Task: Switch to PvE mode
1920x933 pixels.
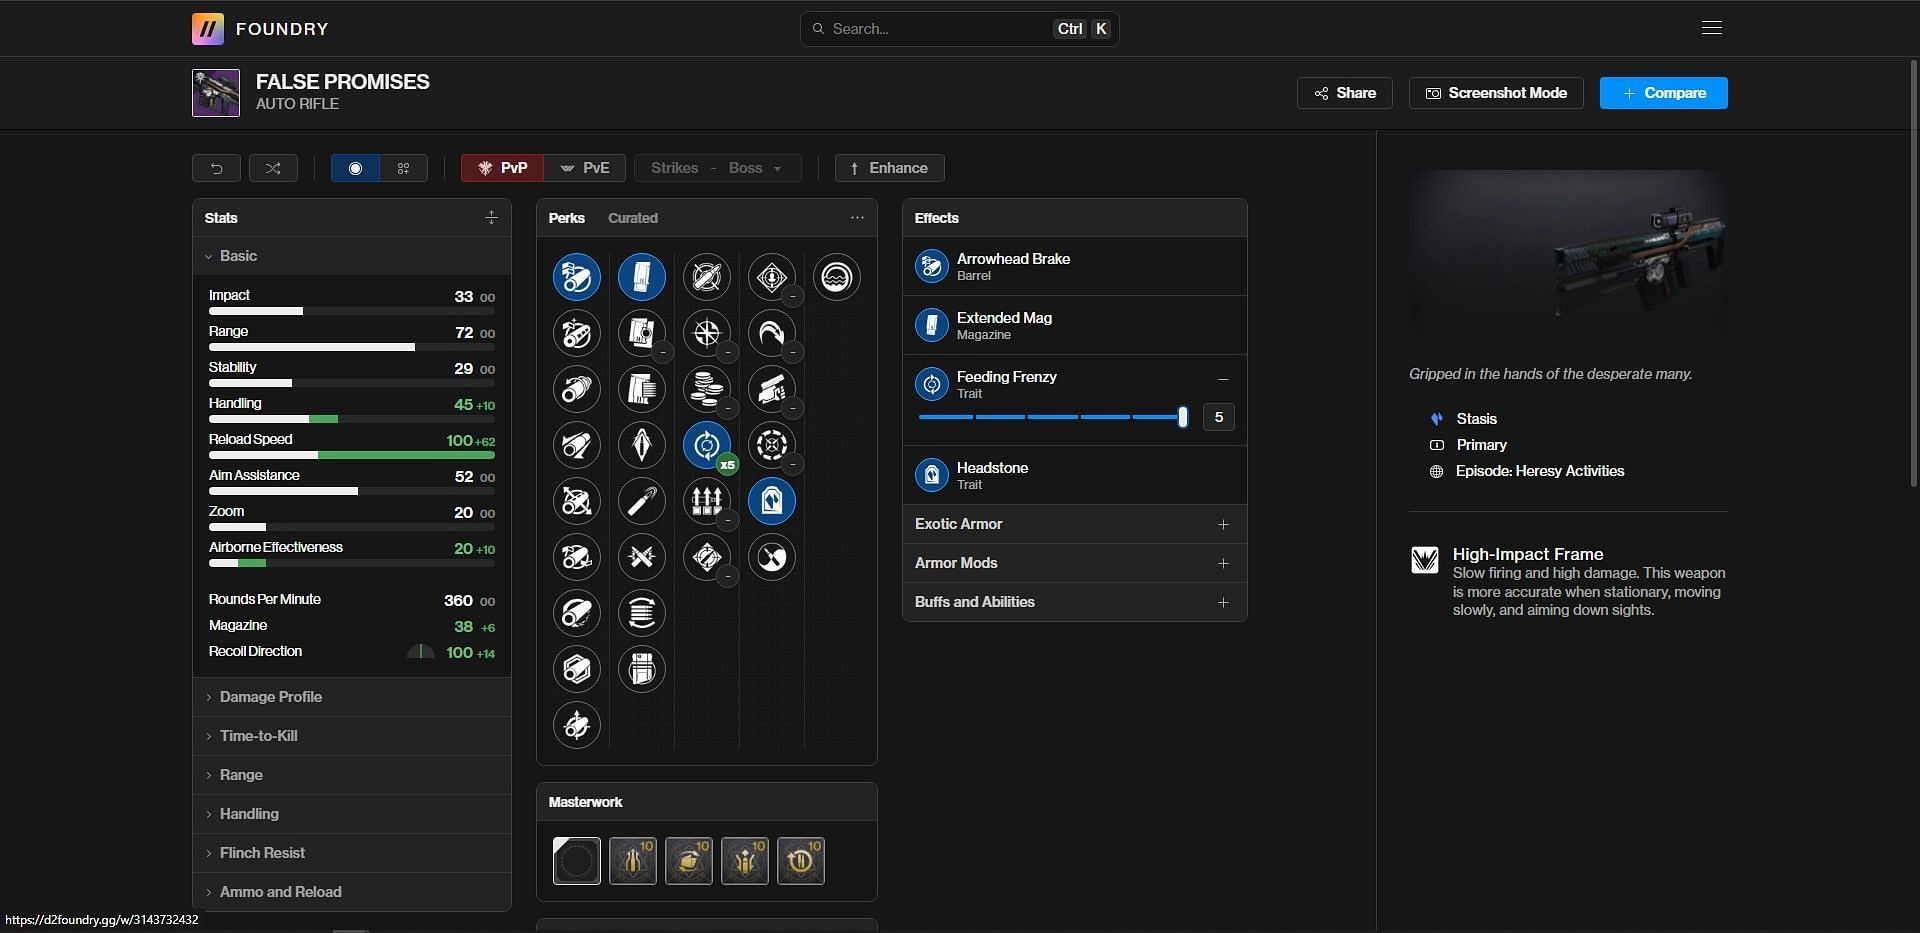Action: [585, 168]
